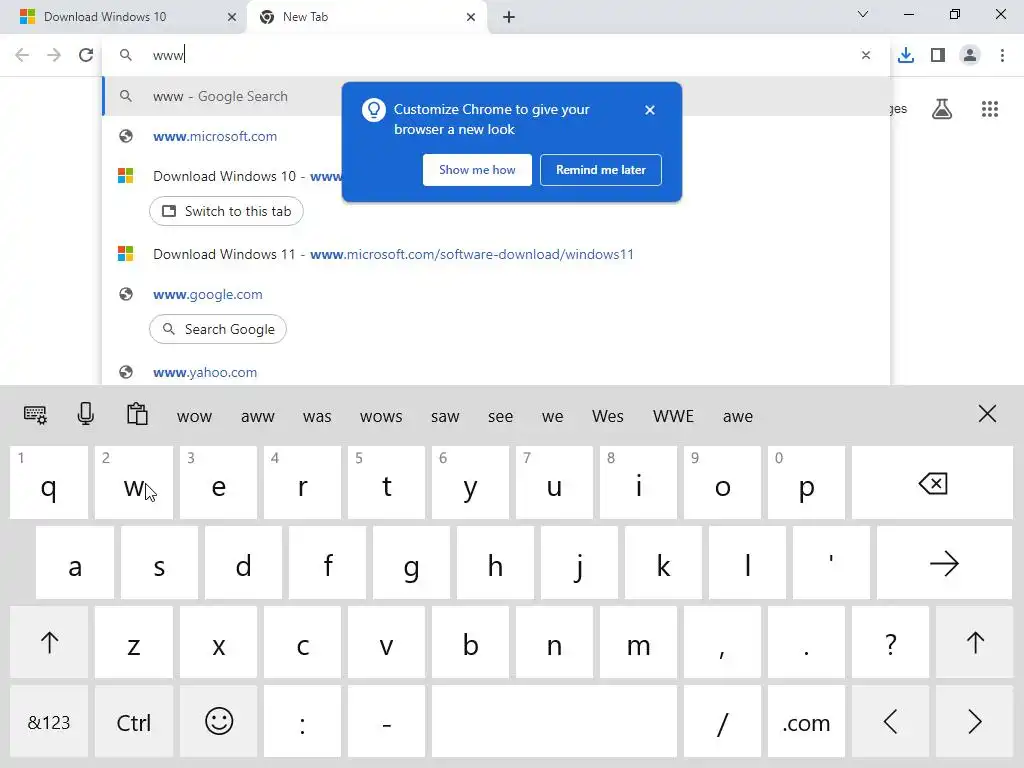Tap the backspace key
1024x768 pixels.
(x=932, y=483)
